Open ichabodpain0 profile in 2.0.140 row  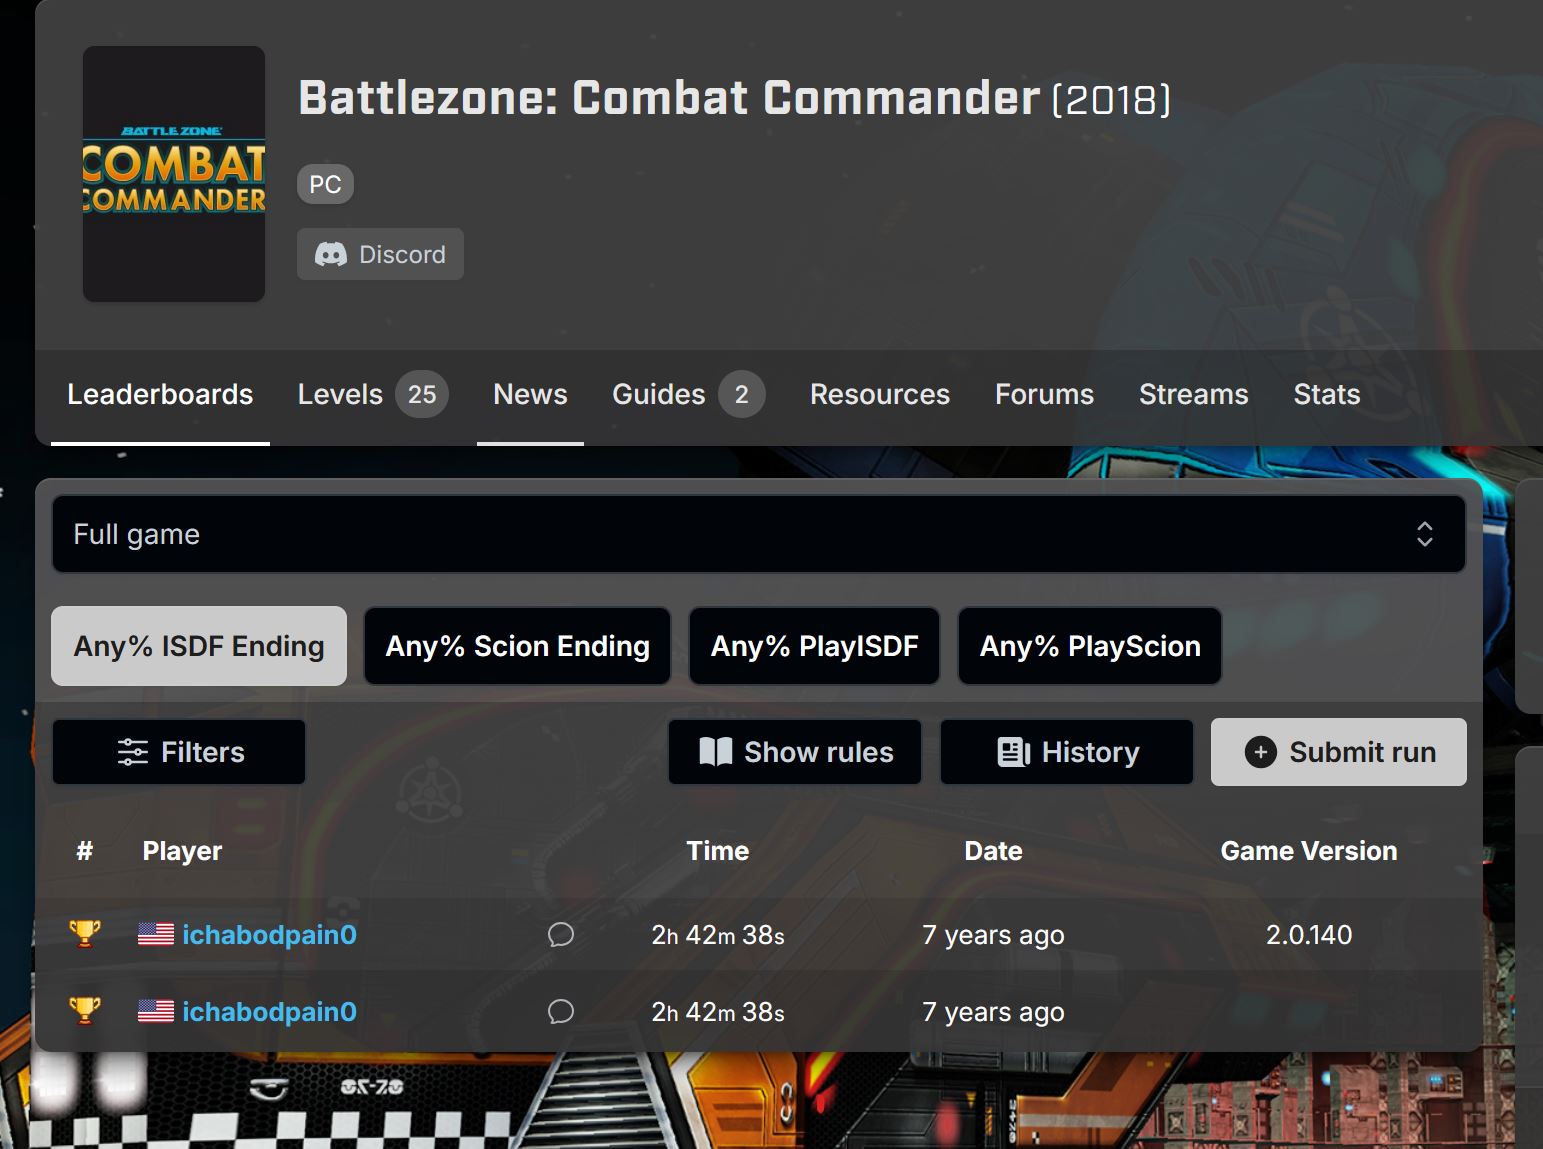(269, 934)
